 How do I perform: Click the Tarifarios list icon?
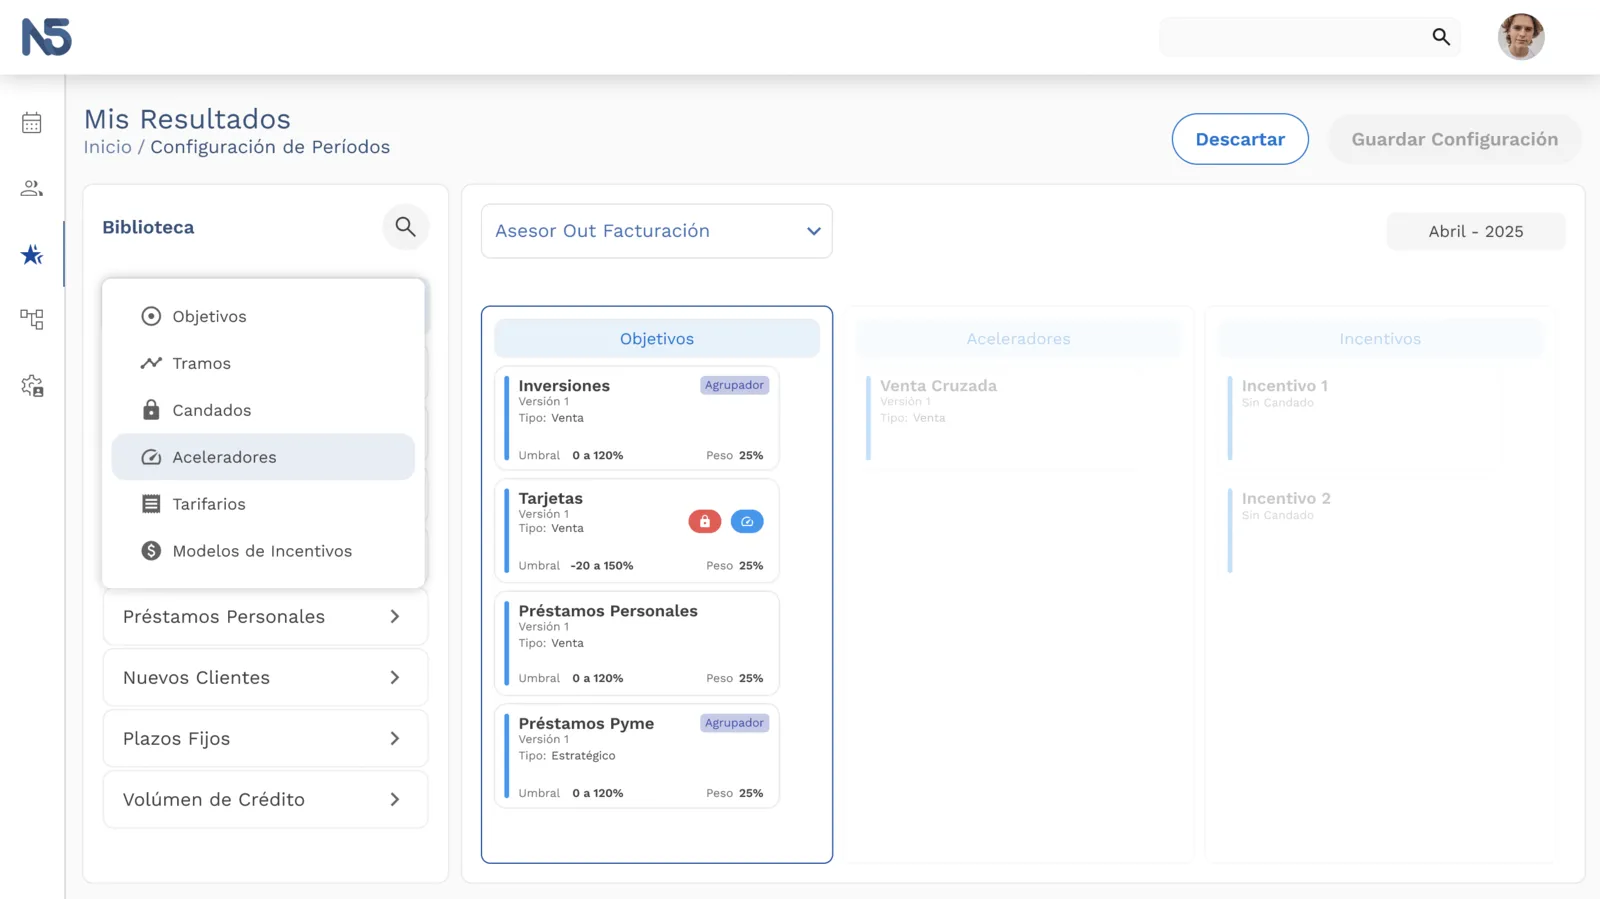[x=151, y=504]
